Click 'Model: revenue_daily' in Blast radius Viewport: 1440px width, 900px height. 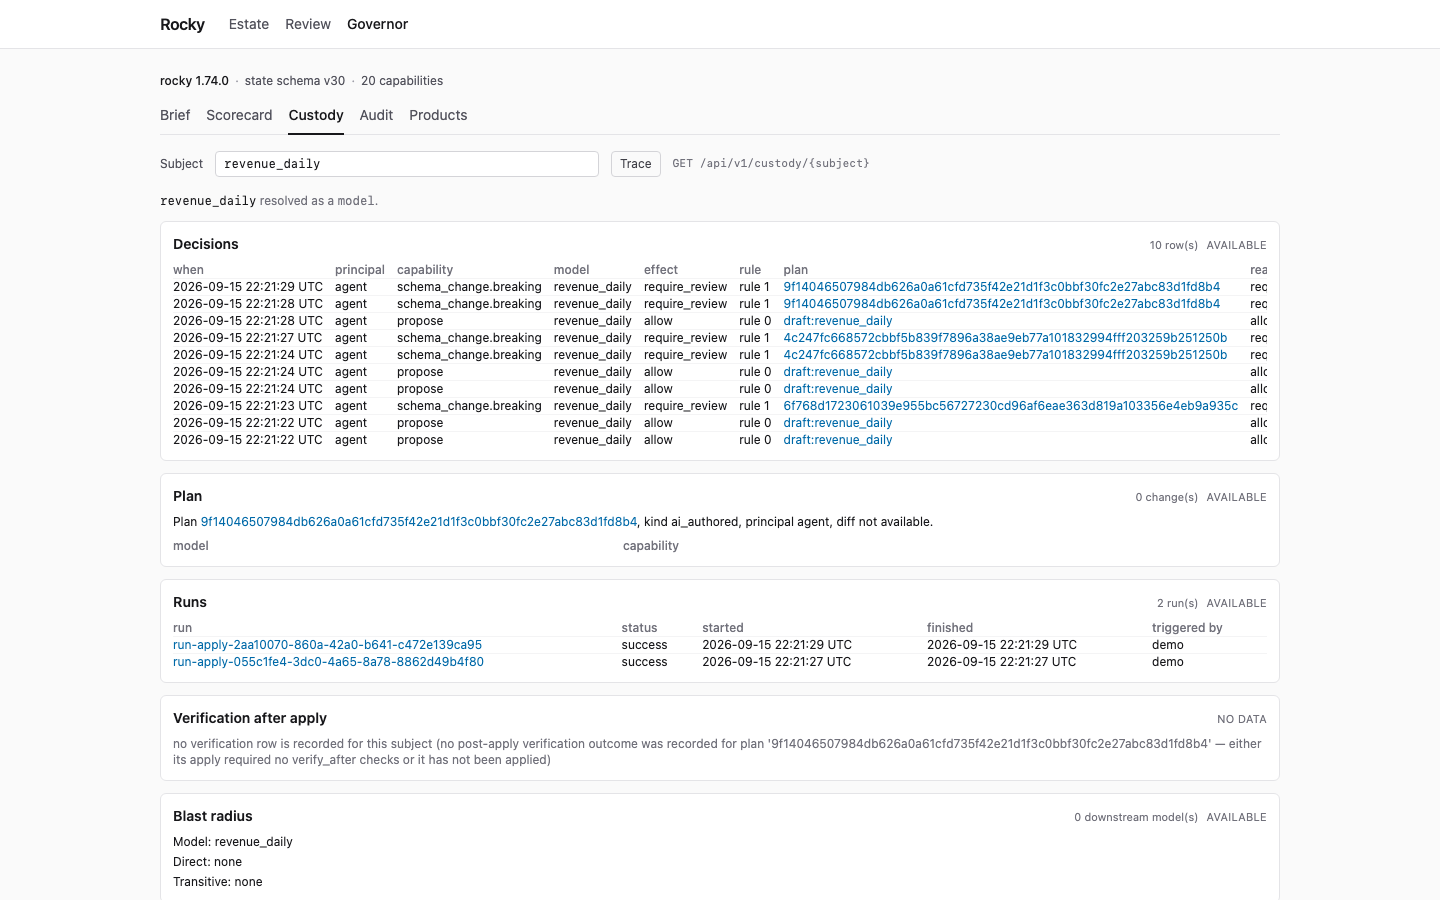pos(233,842)
